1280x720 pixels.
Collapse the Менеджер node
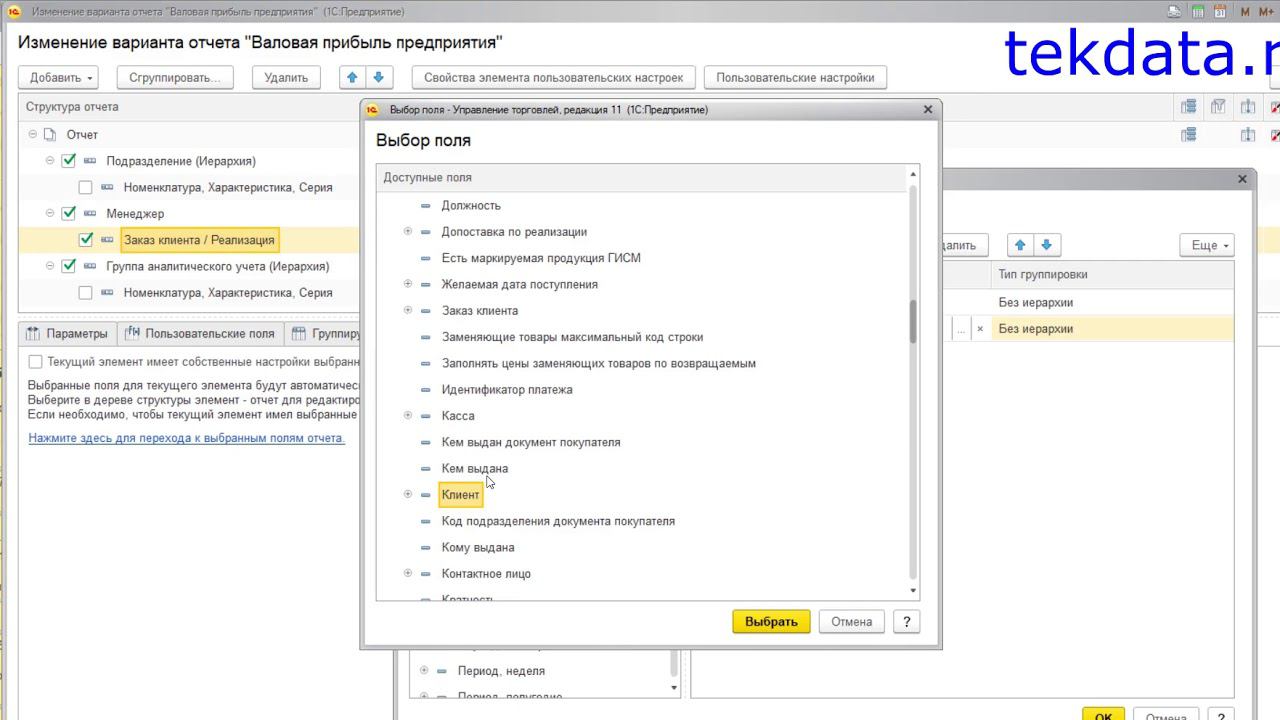(x=50, y=214)
